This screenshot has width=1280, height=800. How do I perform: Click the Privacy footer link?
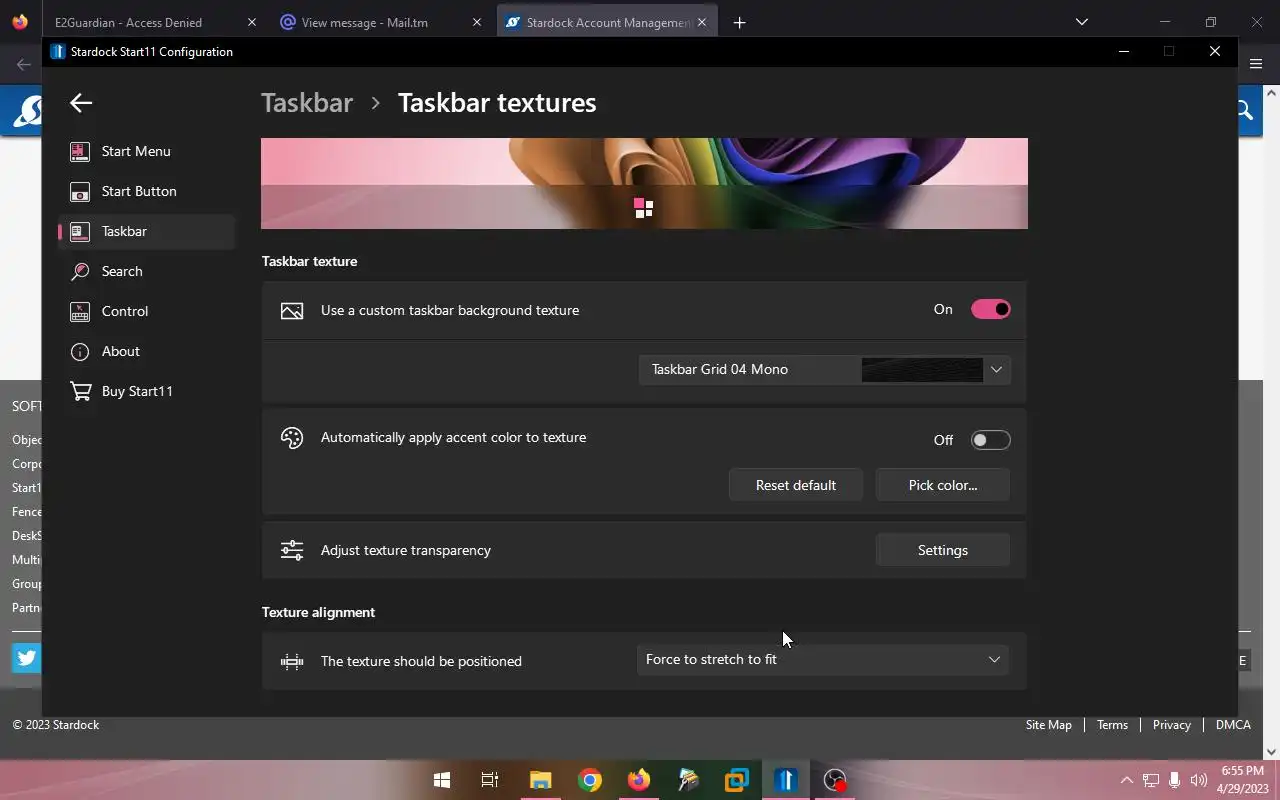(x=1171, y=725)
